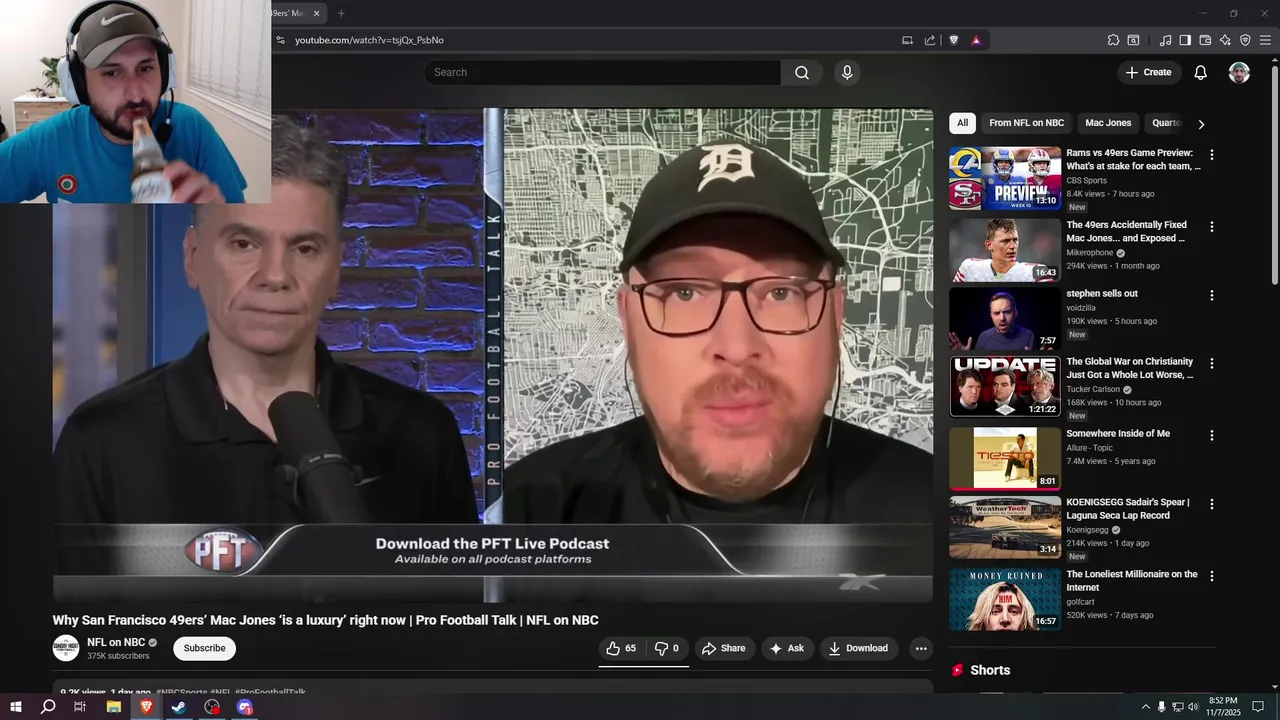The height and width of the screenshot is (720, 1280).
Task: Click the Subscribe button
Action: pos(204,648)
